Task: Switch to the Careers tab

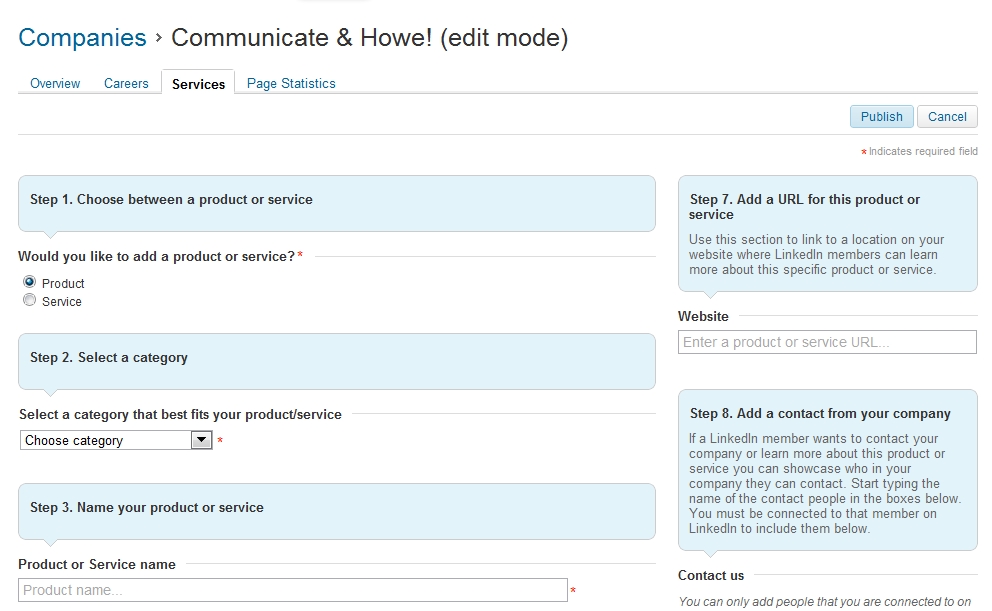Action: 126,83
